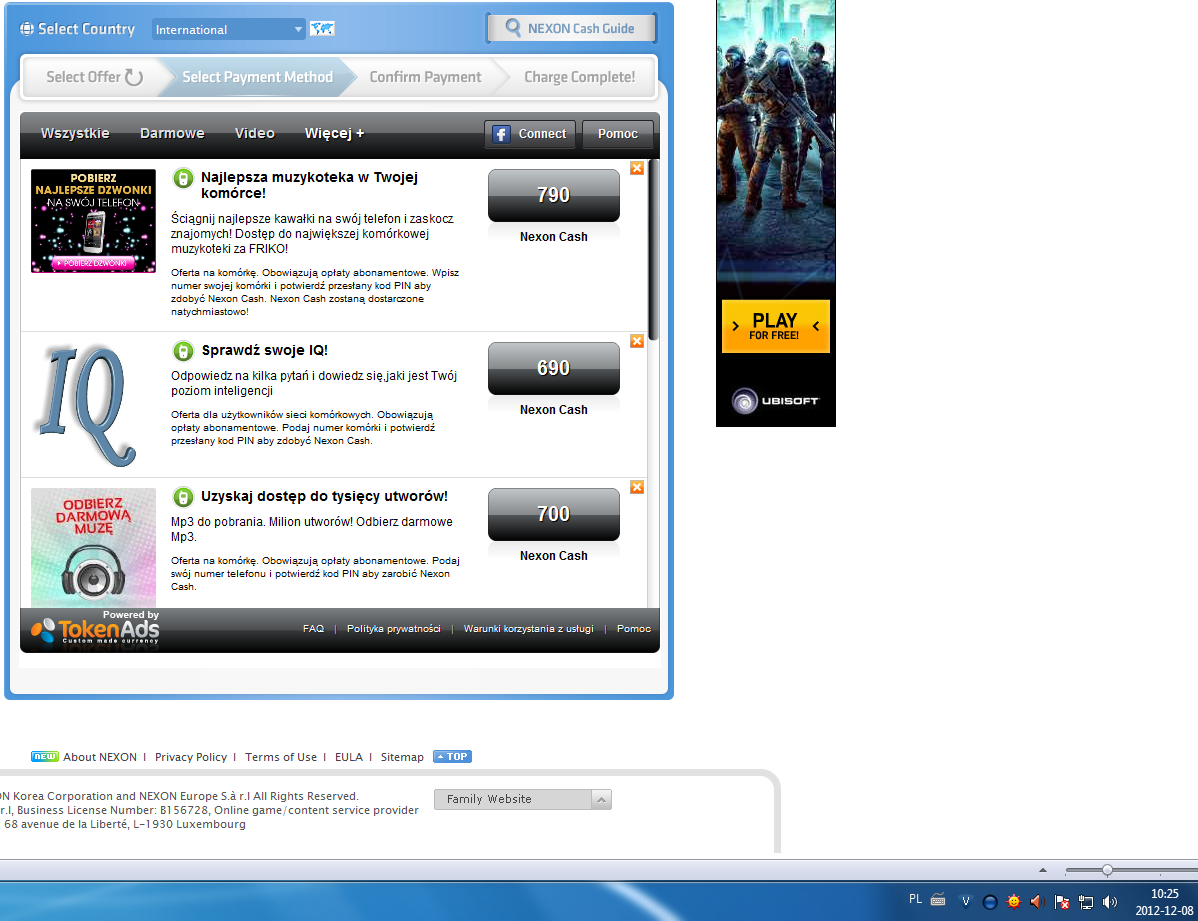Click the green mobile icon beside Uzyskaj dostęp
This screenshot has height=921, width=1198.
(183, 498)
